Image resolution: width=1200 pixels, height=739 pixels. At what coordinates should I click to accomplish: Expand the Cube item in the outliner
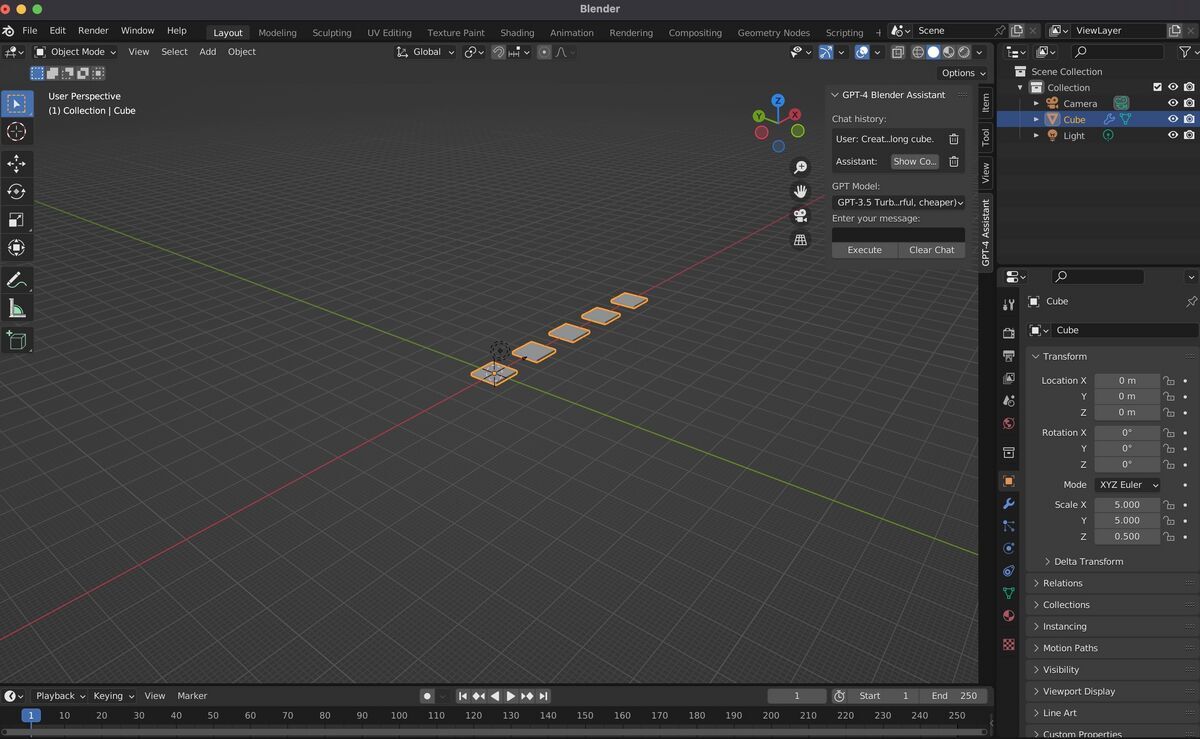(x=1037, y=119)
